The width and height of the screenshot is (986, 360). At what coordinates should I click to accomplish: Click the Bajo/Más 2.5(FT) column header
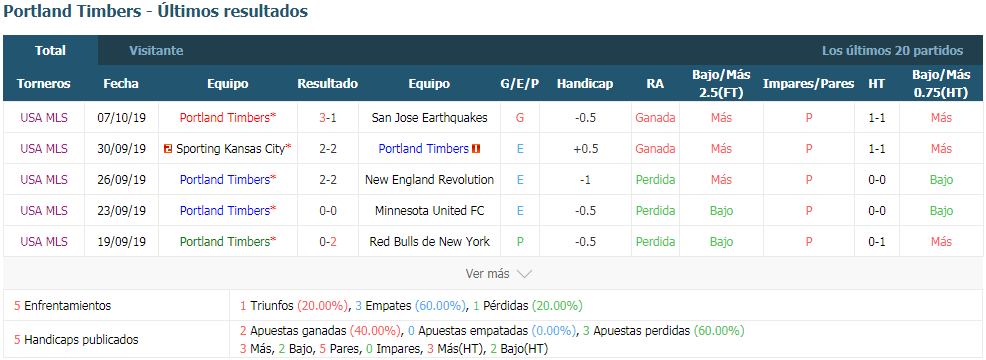[x=721, y=84]
